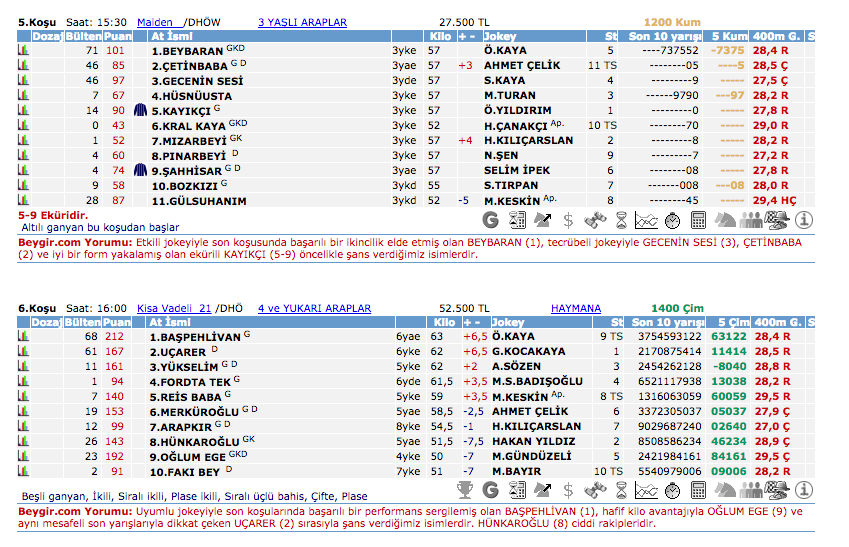Viewport: 849px width, 547px height.
Task: Click the info icon in race 5 toolbar
Action: coord(804,218)
